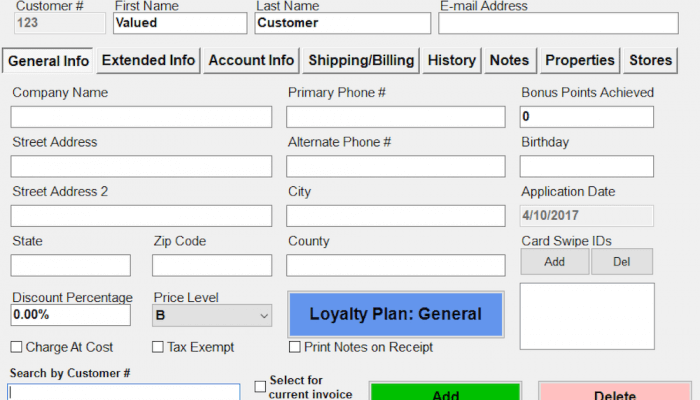Click the green Add button
This screenshot has height=400, width=700.
445,392
